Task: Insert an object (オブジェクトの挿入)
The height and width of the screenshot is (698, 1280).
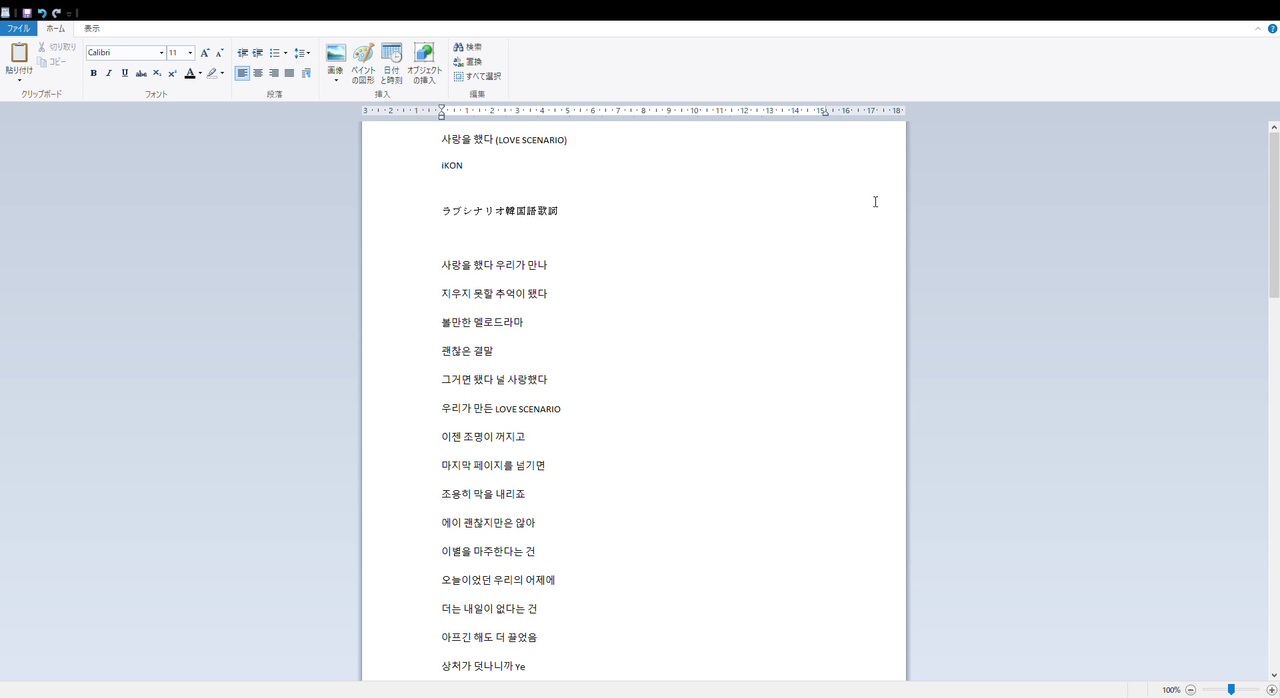Action: coord(424,64)
